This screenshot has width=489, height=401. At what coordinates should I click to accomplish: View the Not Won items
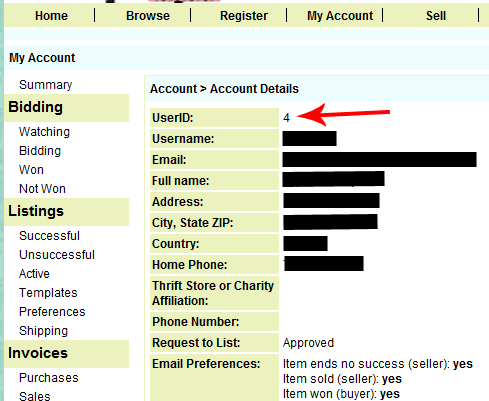(x=42, y=189)
